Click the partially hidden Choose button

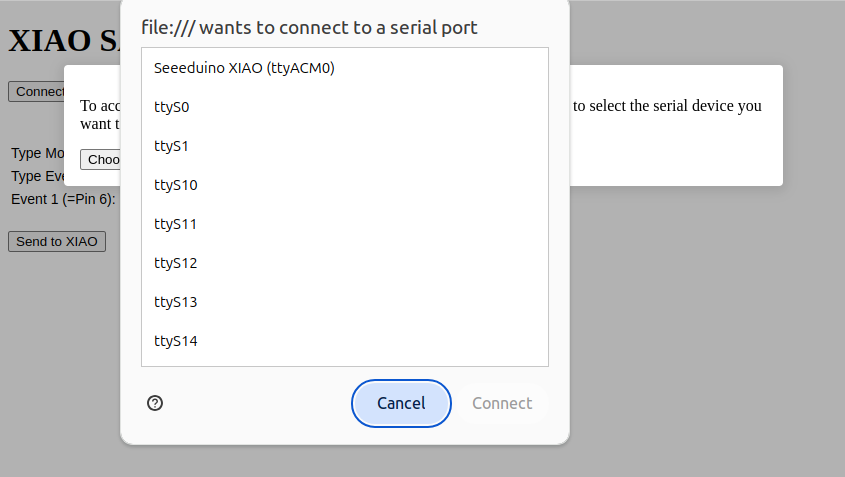click(101, 160)
